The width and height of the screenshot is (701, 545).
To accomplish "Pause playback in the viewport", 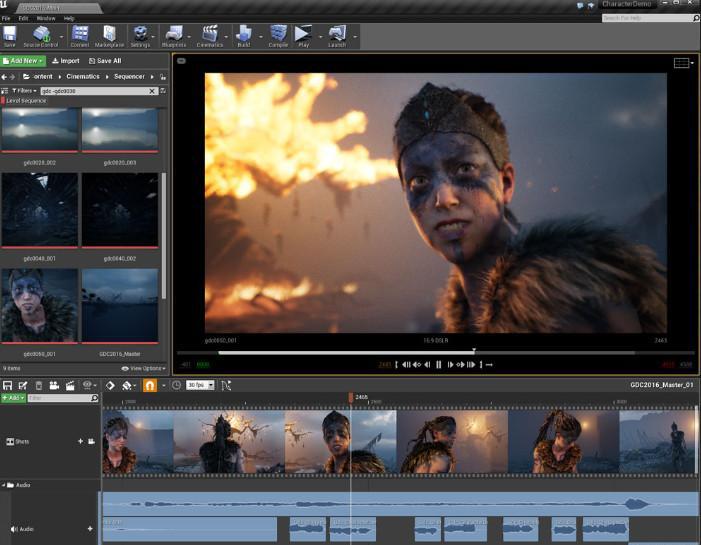I will pos(439,365).
